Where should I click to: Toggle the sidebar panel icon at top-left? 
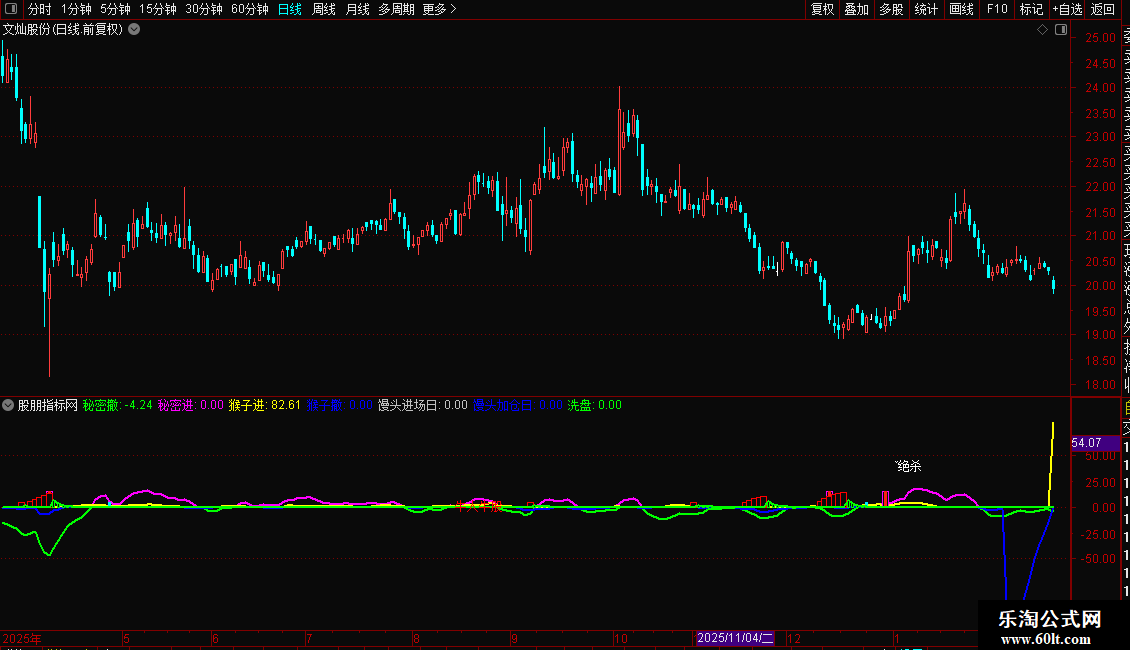(x=11, y=9)
